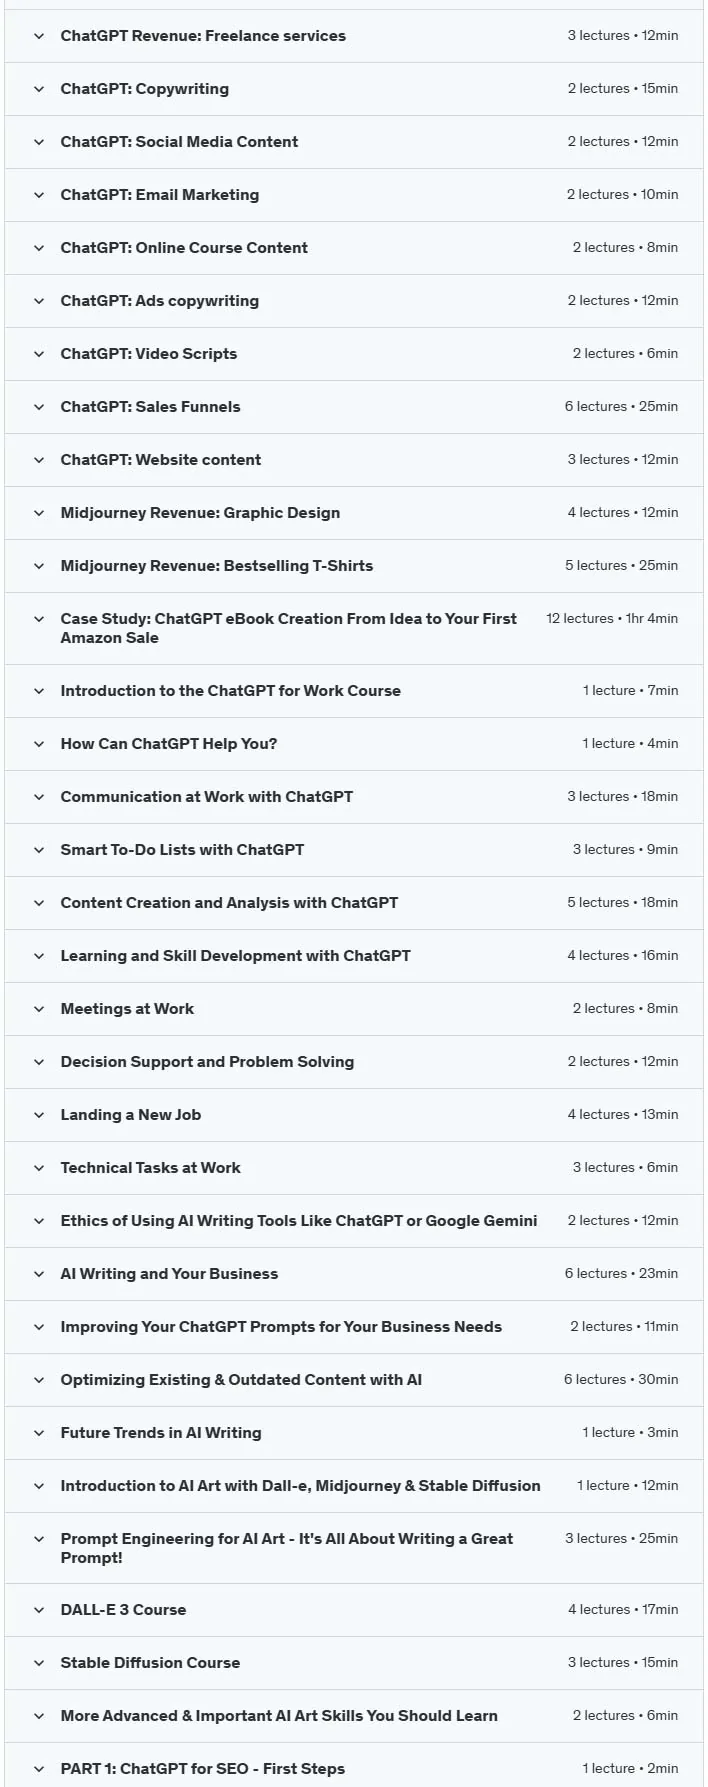
Task: Click chevron icon for Midjourney Revenue: Graphic Design
Action: coord(39,513)
